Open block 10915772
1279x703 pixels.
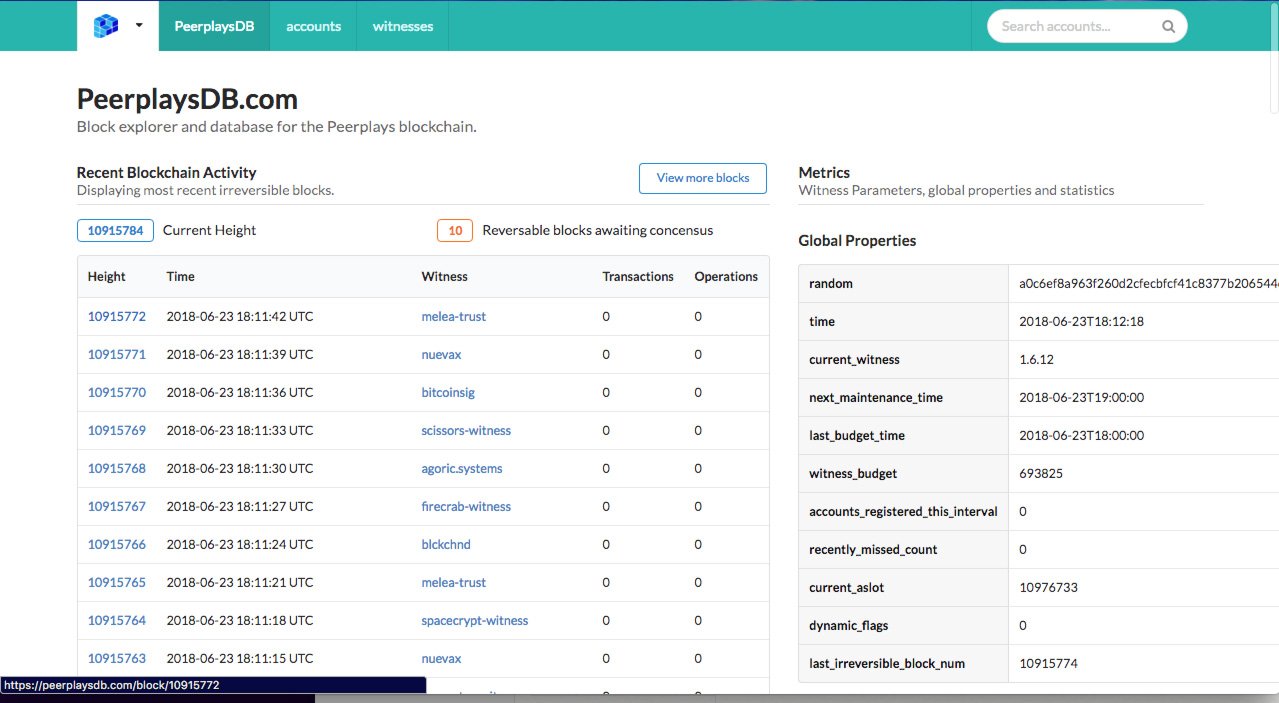(117, 317)
